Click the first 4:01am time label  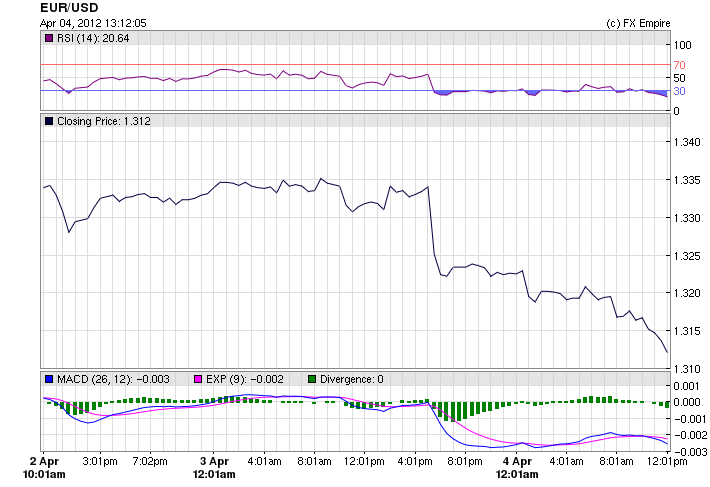pos(264,462)
